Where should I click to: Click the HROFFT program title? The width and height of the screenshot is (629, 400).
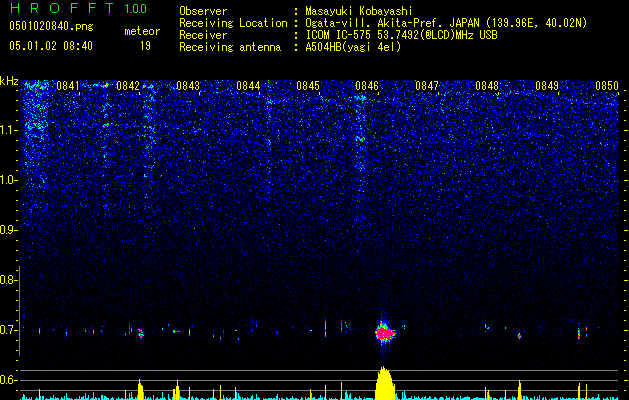click(62, 8)
